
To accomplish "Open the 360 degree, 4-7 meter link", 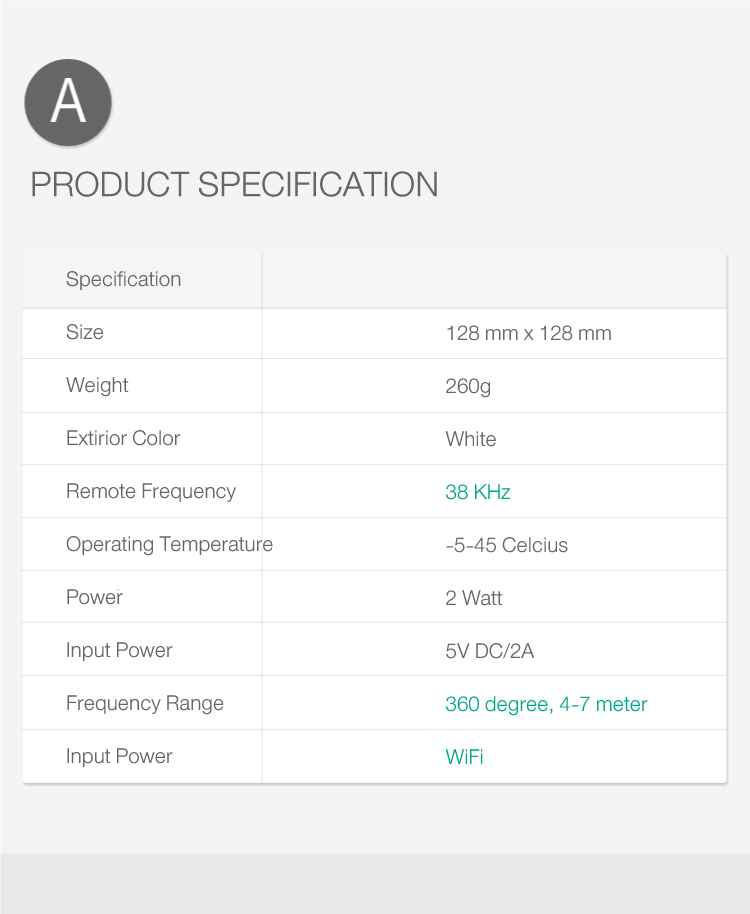I will (x=546, y=704).
